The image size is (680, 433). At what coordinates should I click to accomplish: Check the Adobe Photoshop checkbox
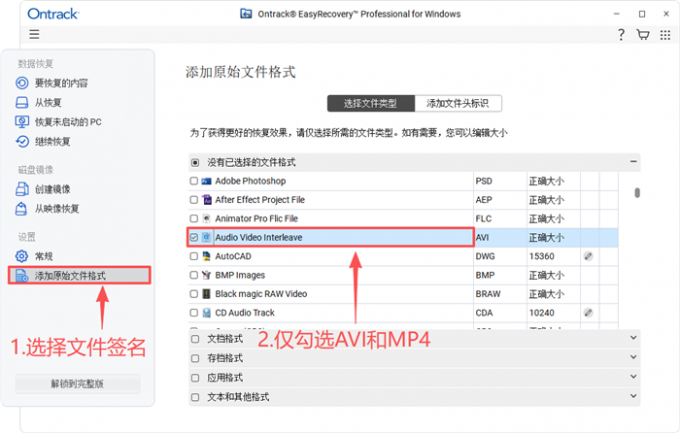[x=194, y=181]
